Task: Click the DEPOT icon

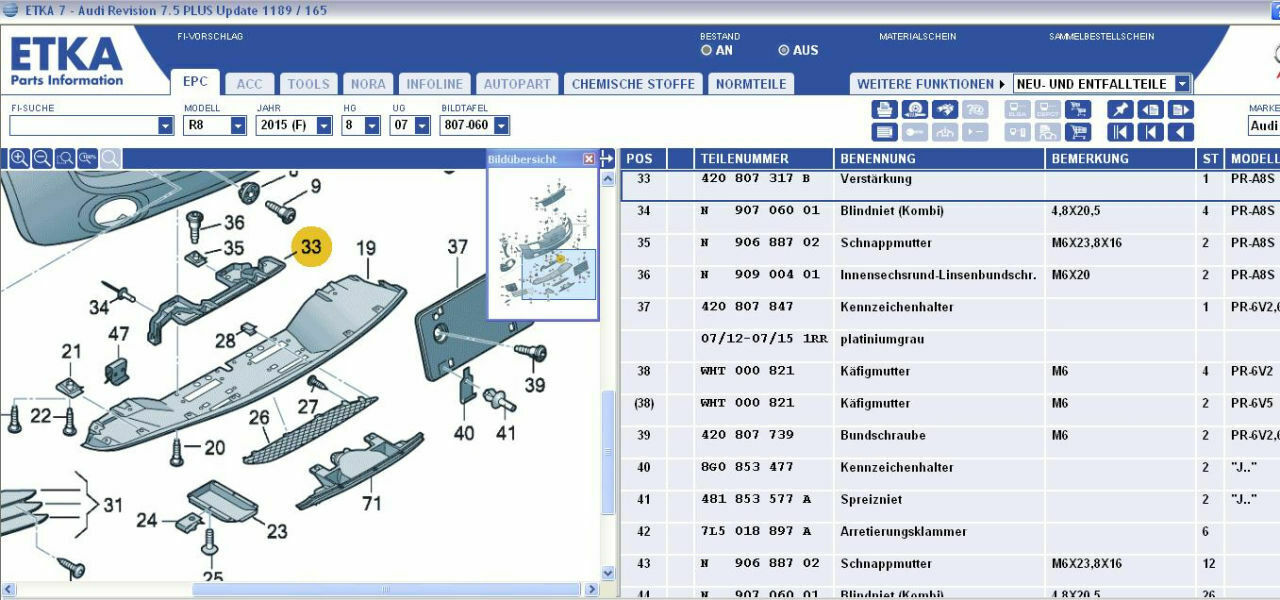Action: [1048, 109]
